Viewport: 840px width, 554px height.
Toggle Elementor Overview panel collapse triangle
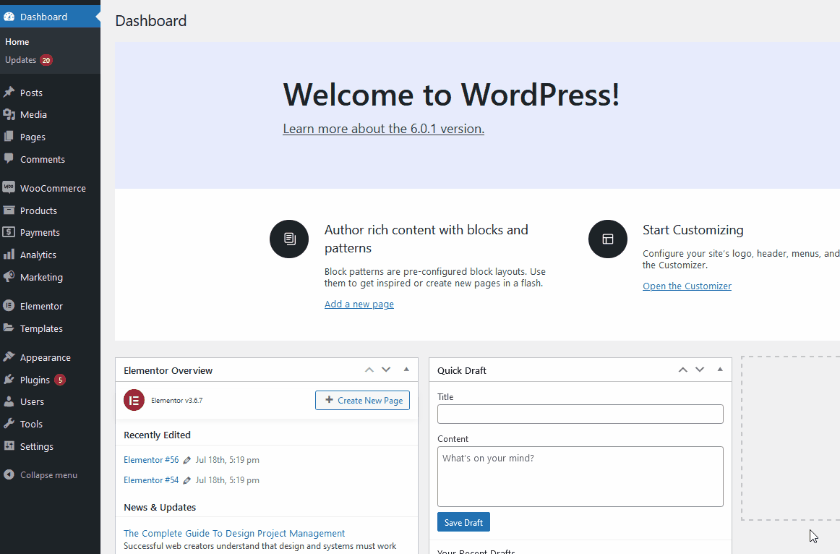tap(406, 370)
